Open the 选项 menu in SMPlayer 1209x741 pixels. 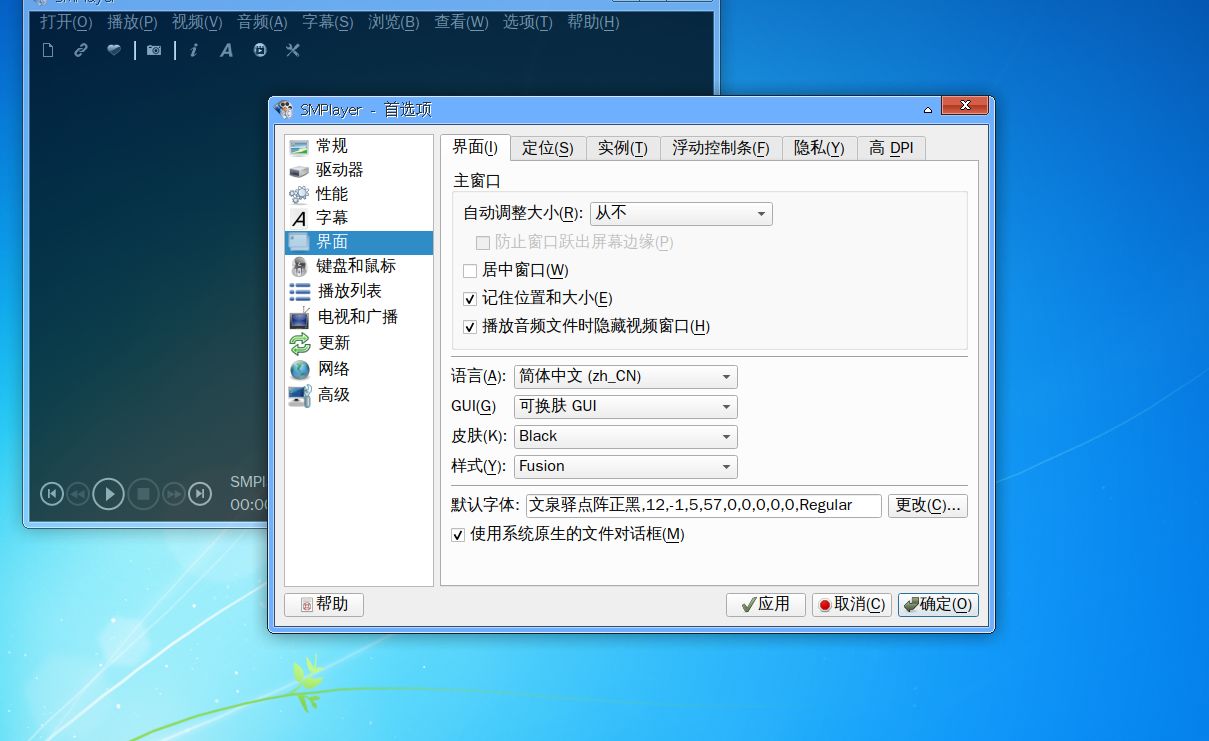click(527, 22)
